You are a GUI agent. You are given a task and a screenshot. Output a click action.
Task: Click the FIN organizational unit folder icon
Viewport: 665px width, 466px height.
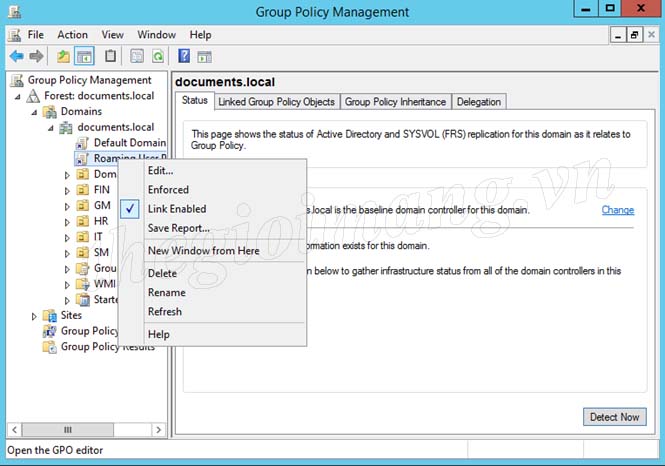(x=83, y=190)
